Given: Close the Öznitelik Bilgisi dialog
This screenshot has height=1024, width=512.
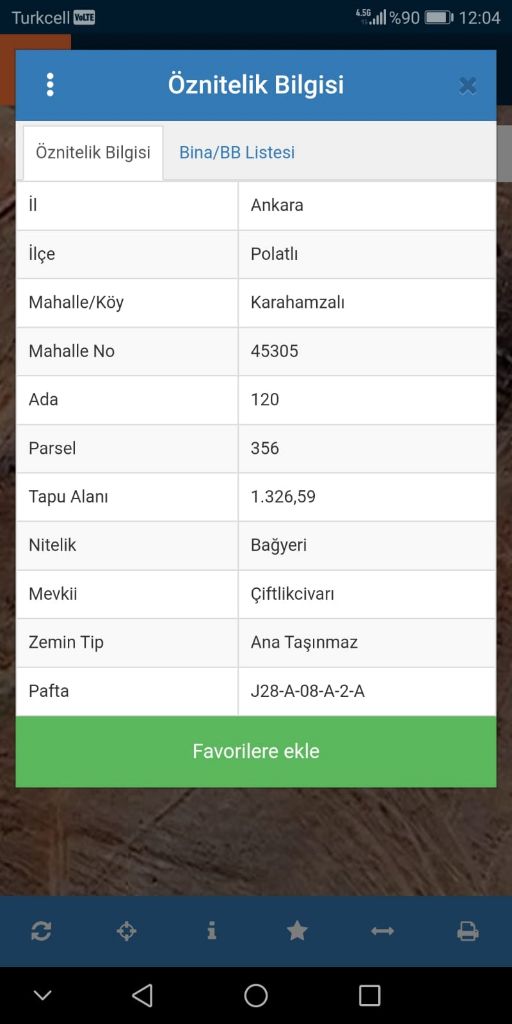Looking at the screenshot, I should 468,86.
